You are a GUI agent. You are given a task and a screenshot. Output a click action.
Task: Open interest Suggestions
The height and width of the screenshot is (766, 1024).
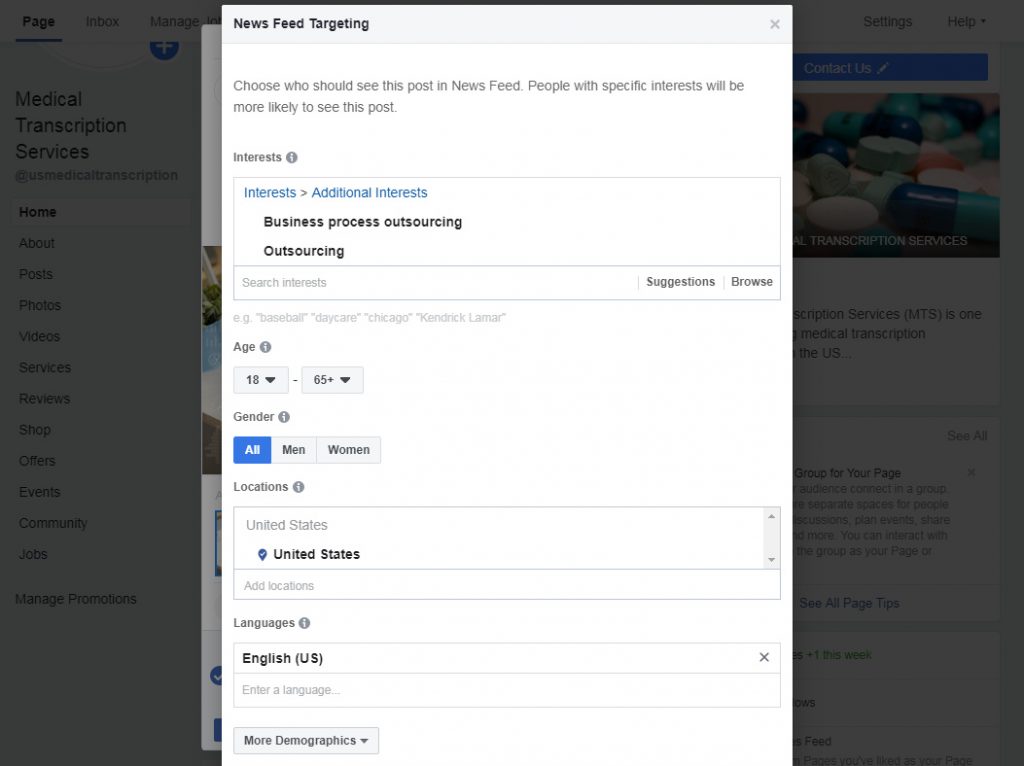(680, 282)
